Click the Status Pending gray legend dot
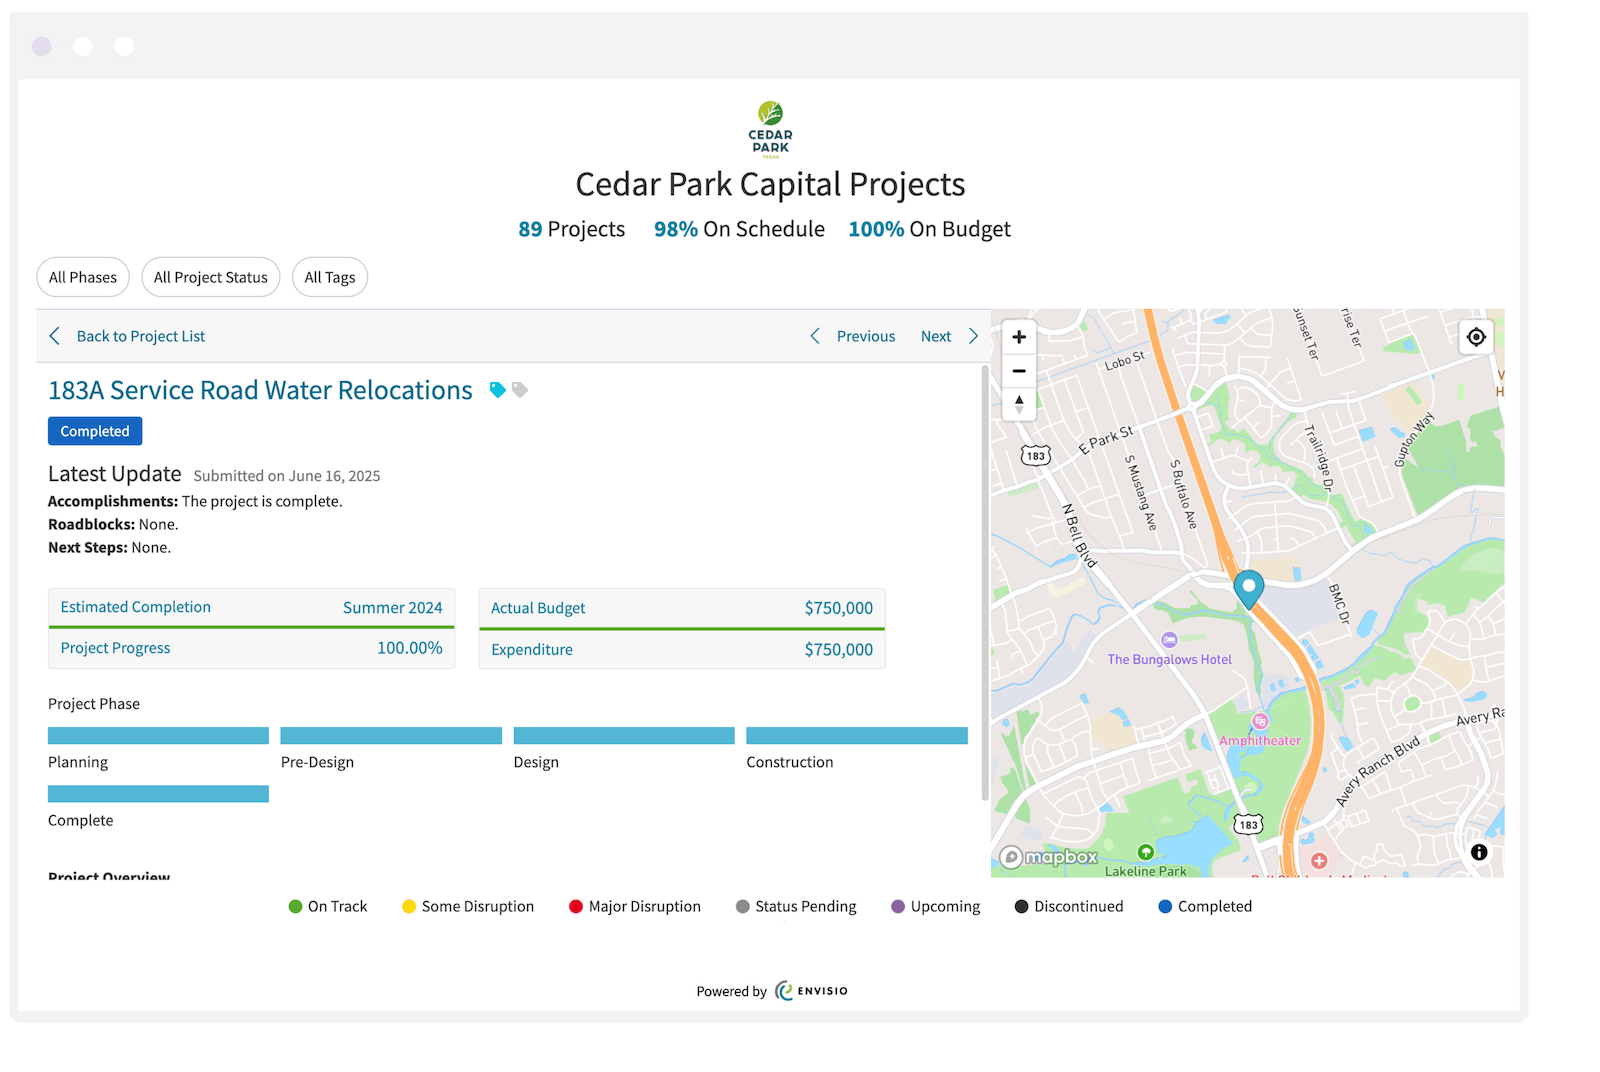1600x1072 pixels. click(742, 906)
